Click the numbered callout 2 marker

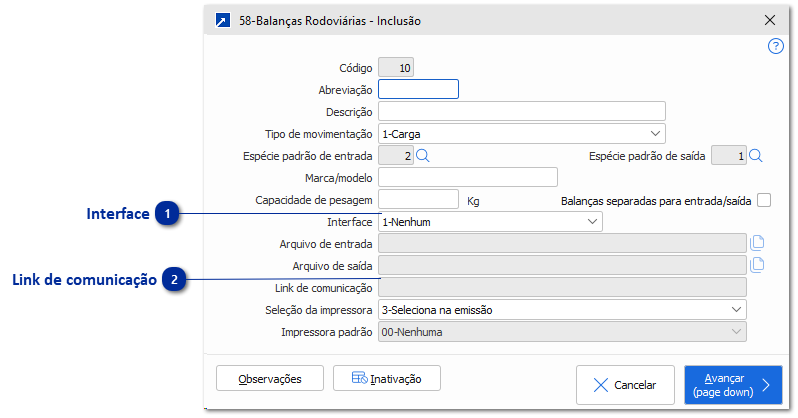(x=174, y=280)
